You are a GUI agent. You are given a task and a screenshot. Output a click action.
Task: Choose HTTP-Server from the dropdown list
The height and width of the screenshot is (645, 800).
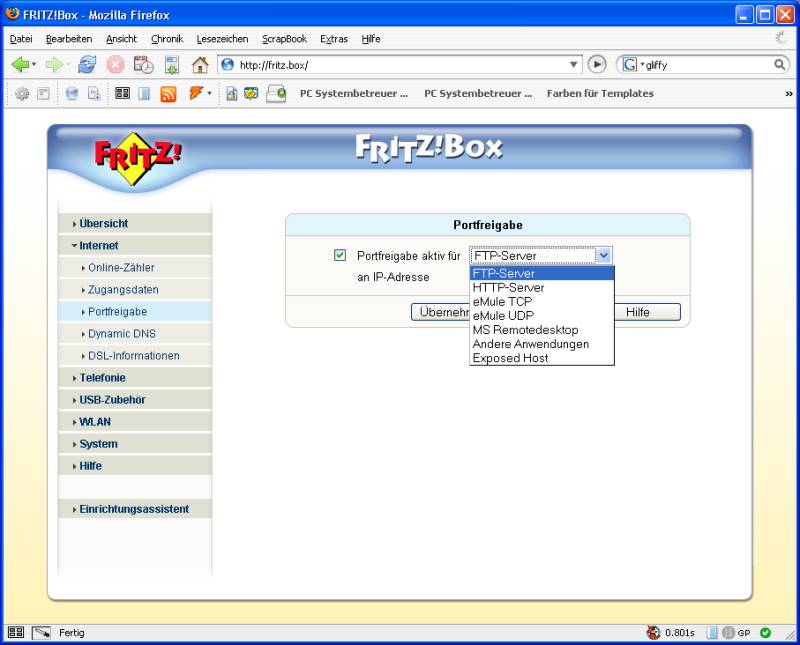click(x=541, y=288)
